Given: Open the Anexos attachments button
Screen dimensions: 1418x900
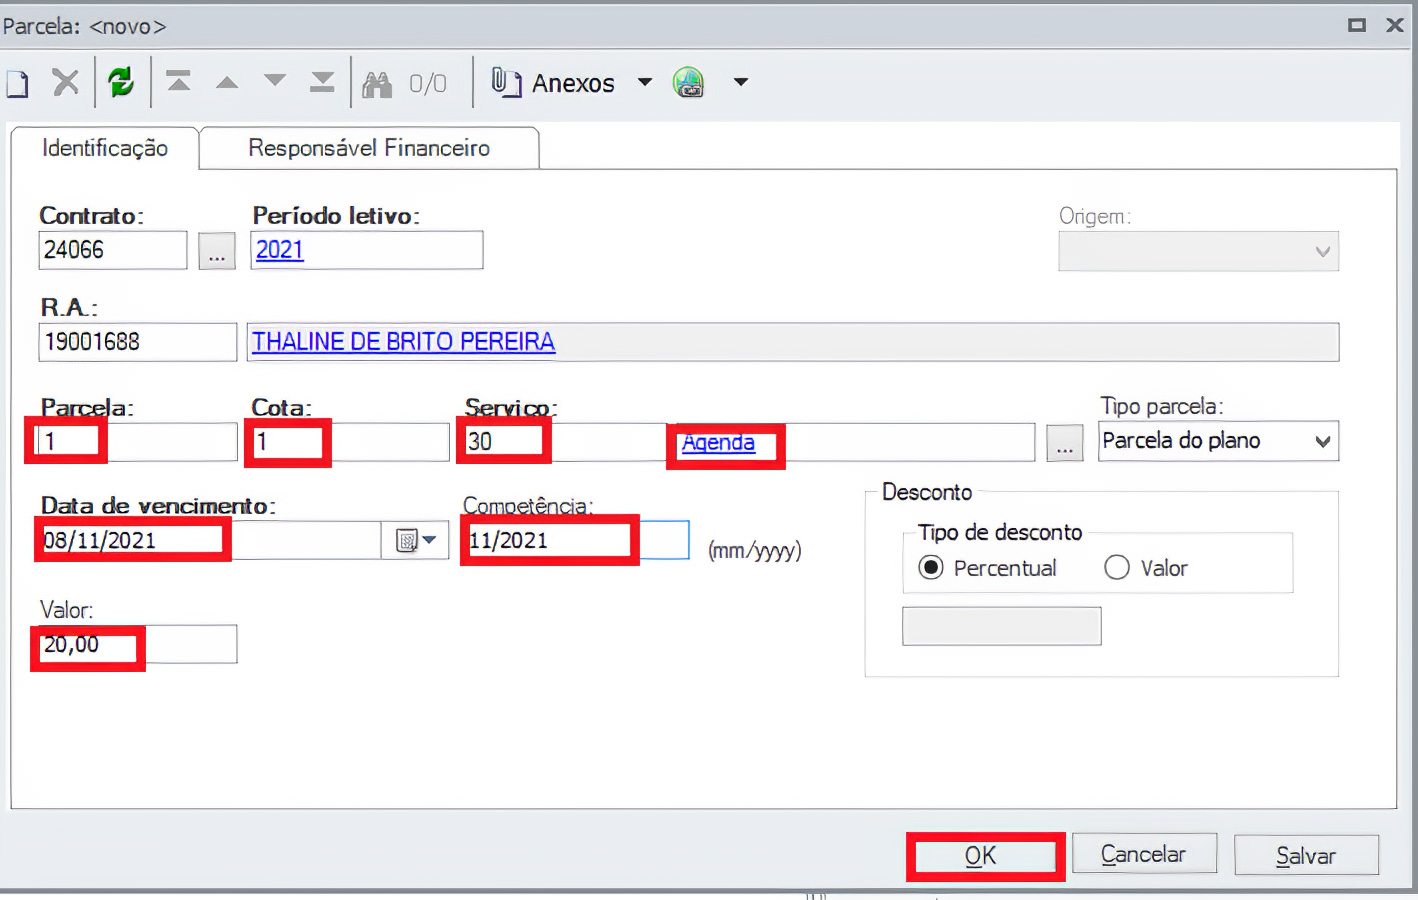Looking at the screenshot, I should 554,83.
